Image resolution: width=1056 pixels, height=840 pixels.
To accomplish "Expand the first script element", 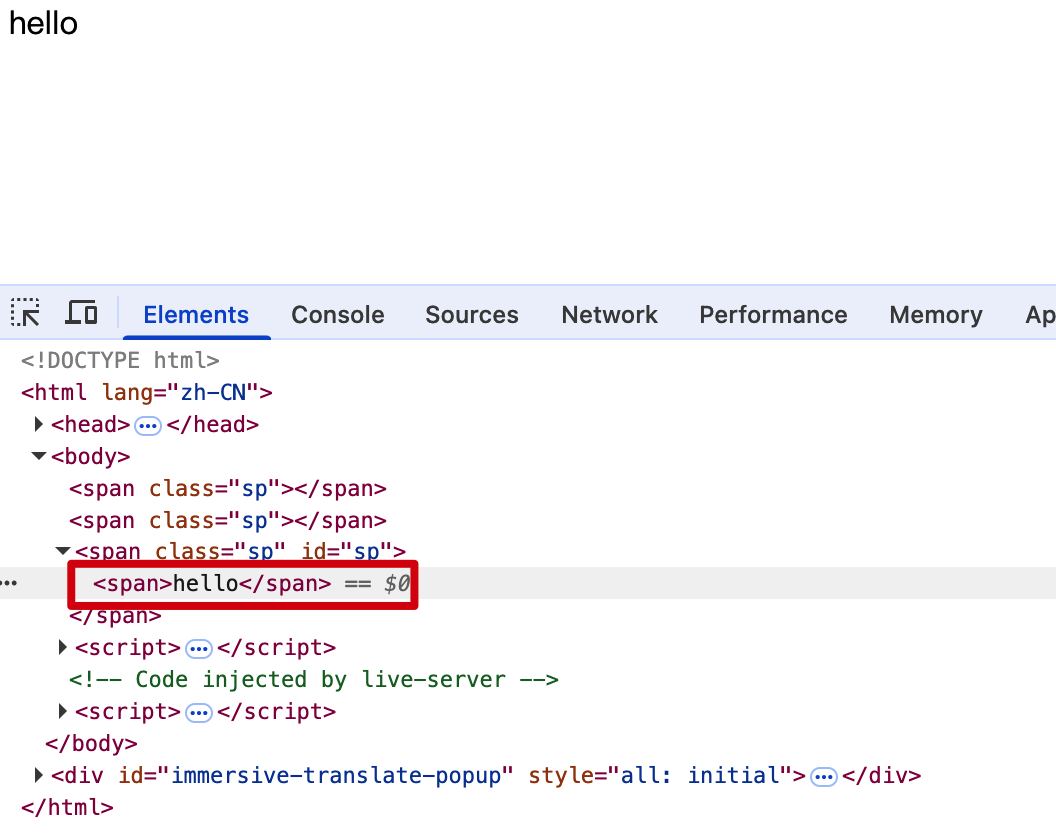I will click(x=63, y=648).
